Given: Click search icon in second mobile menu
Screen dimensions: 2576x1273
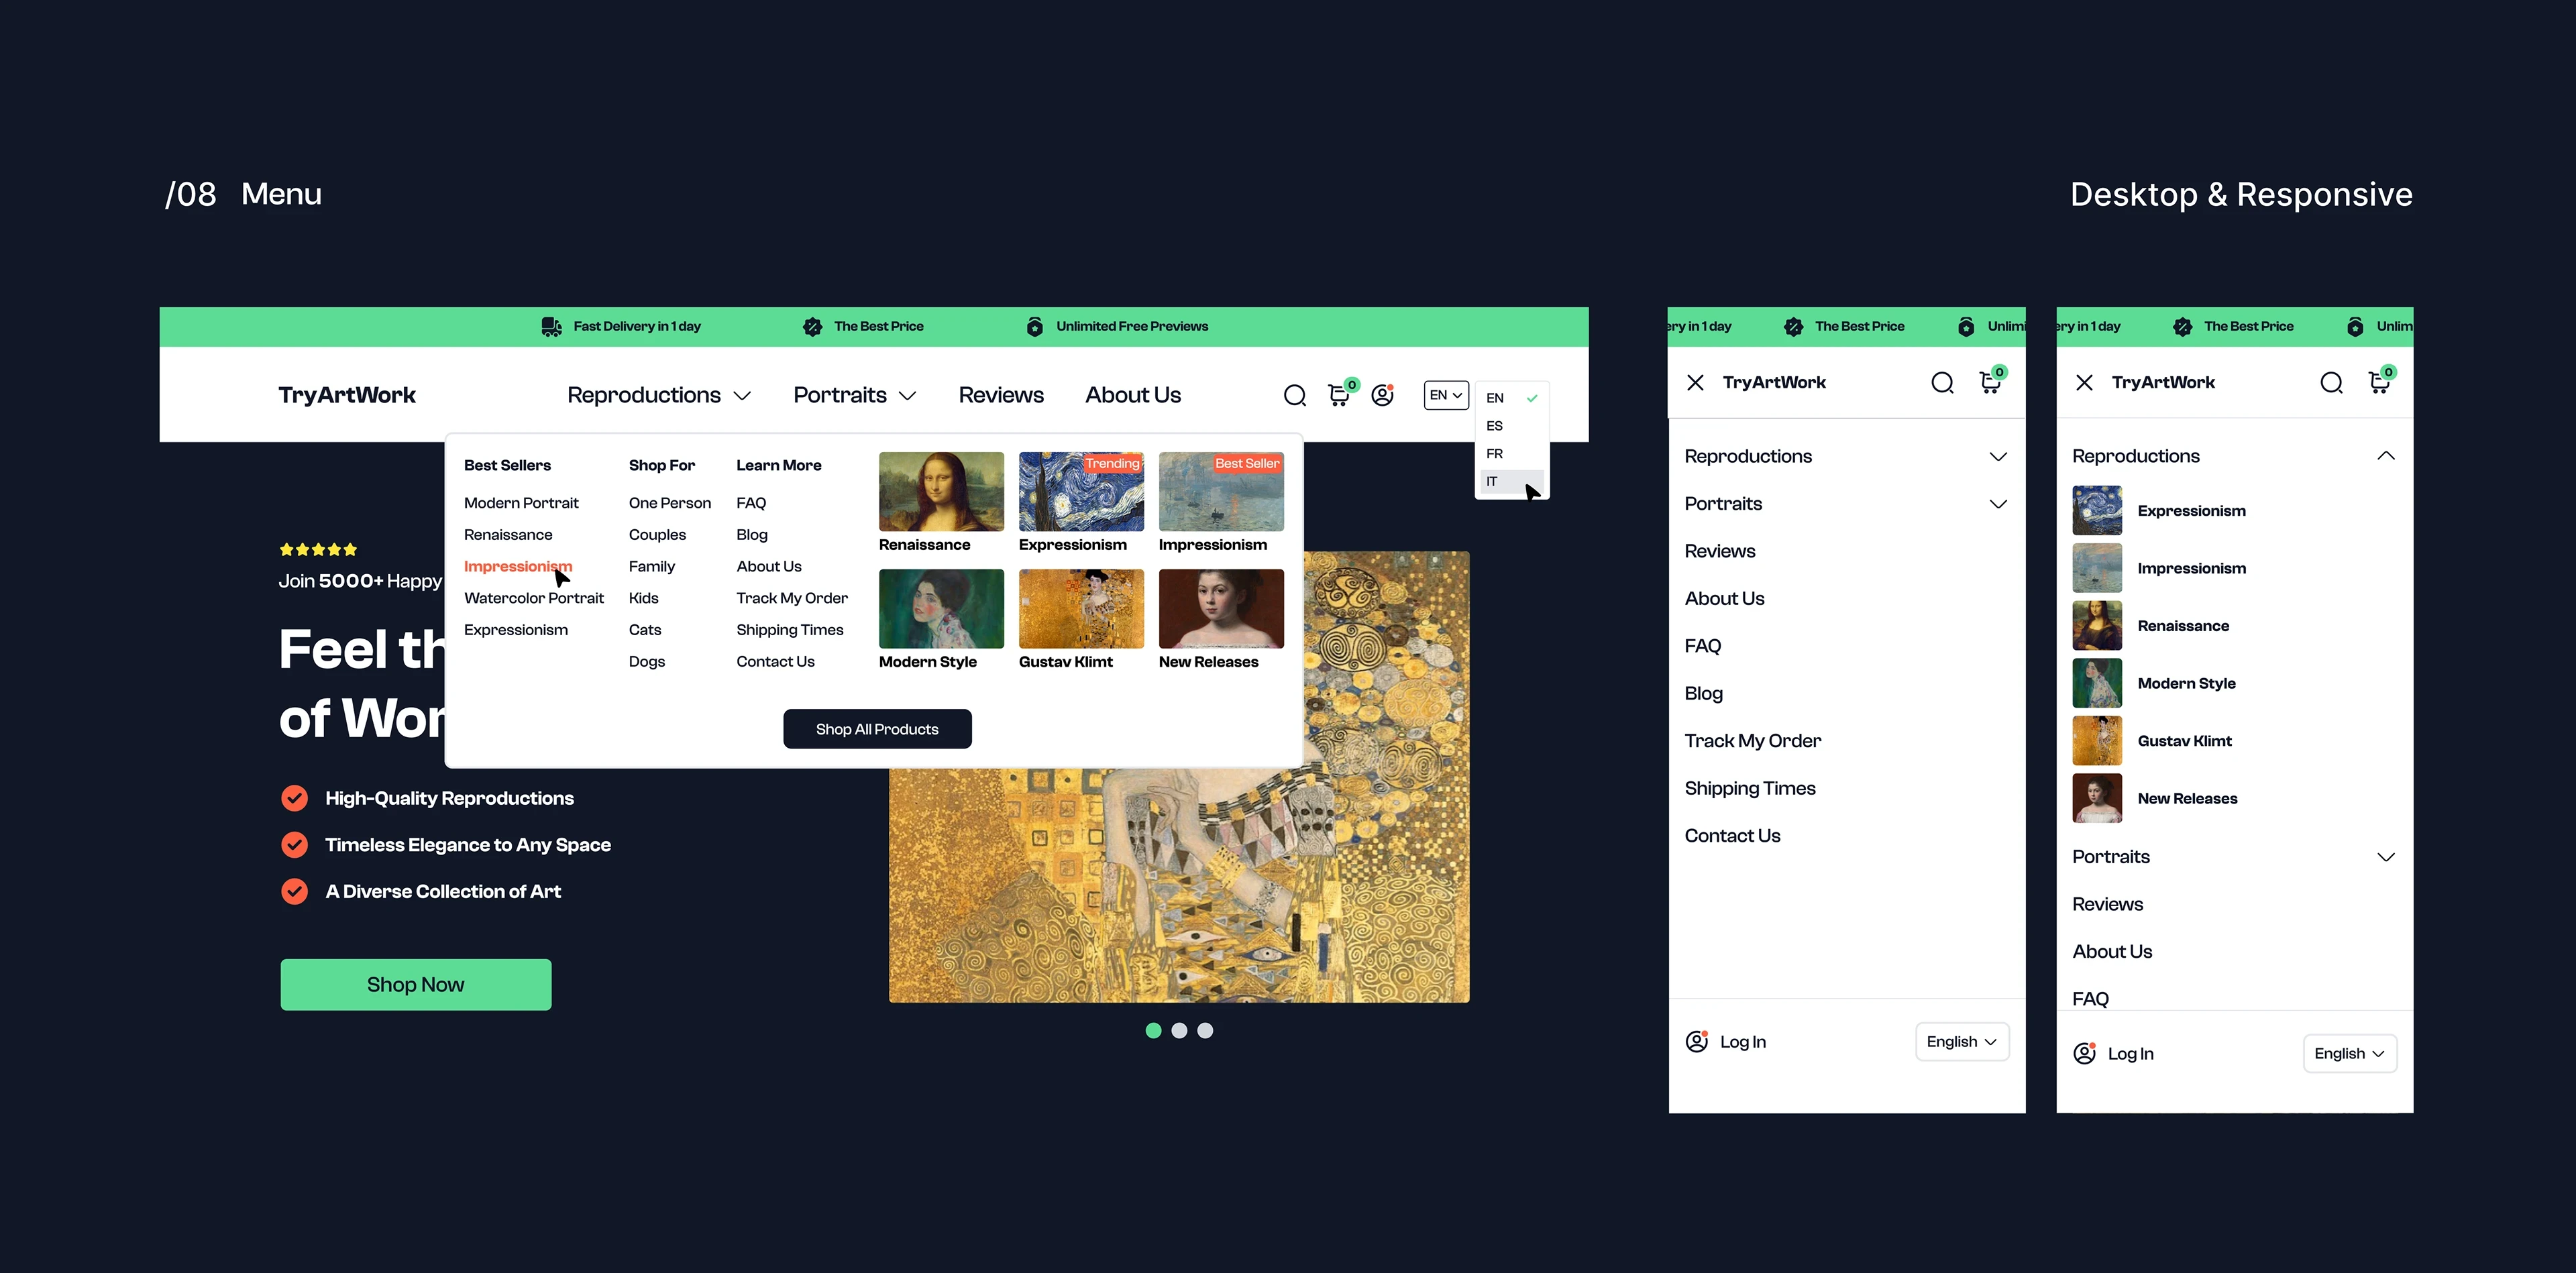Looking at the screenshot, I should coord(2331,382).
